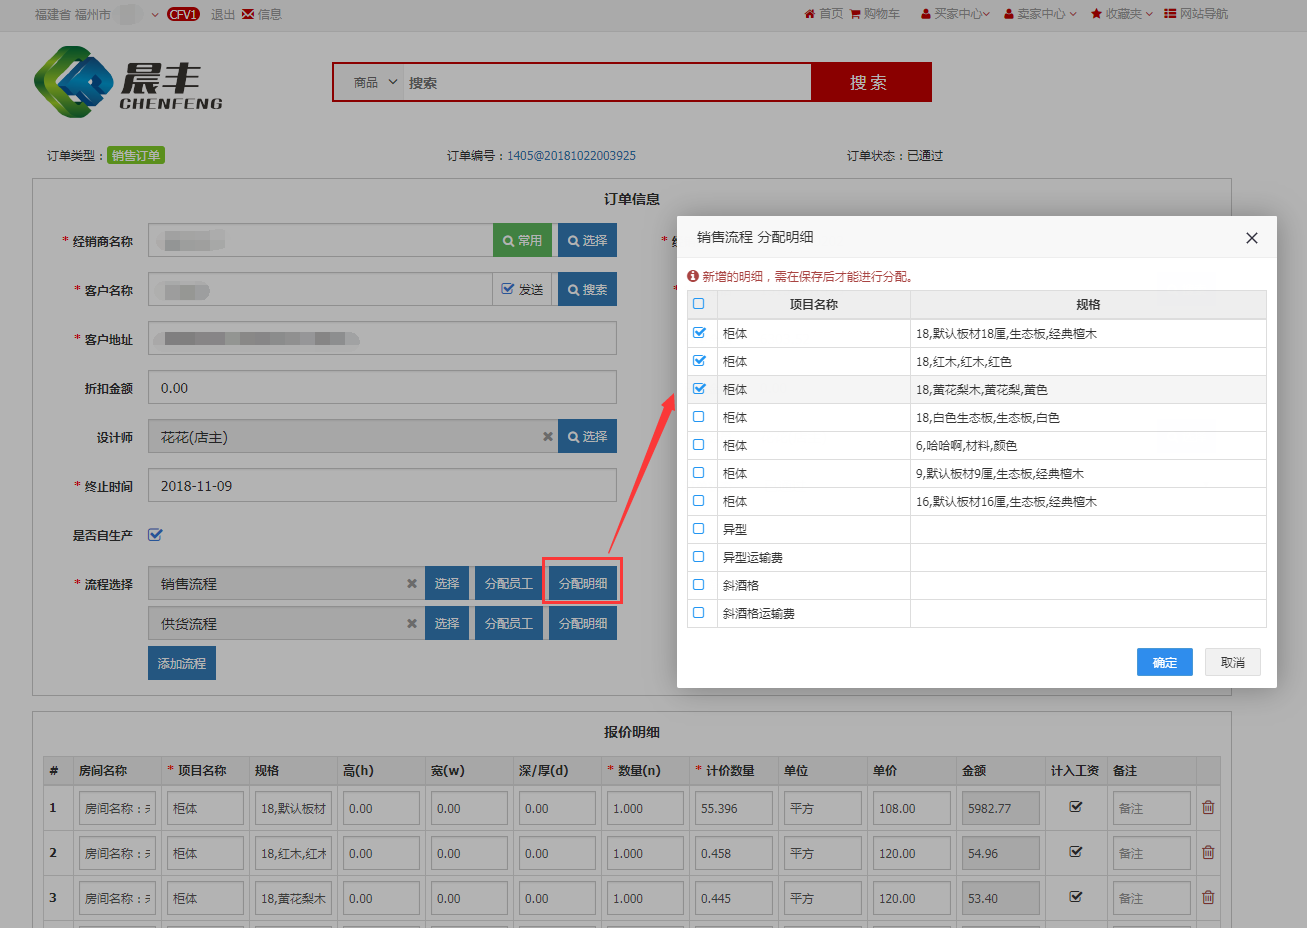Open 收藏夹 dropdown
Viewport: 1307px width, 928px height.
pos(1122,14)
